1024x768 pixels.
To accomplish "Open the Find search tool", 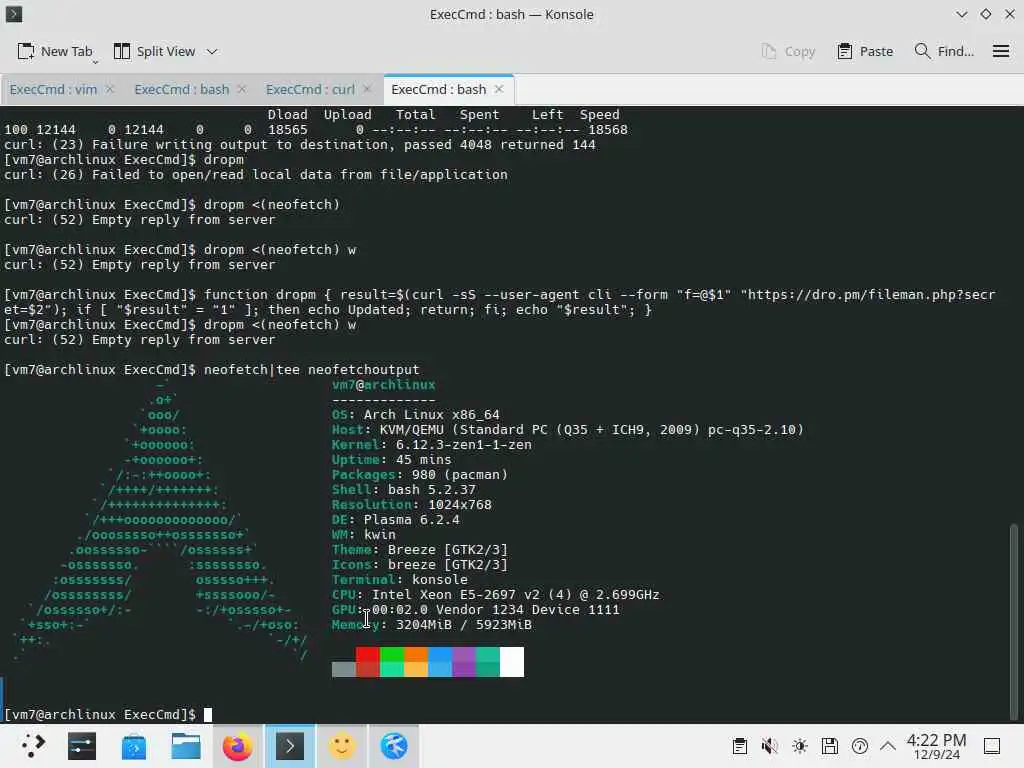I will (944, 52).
